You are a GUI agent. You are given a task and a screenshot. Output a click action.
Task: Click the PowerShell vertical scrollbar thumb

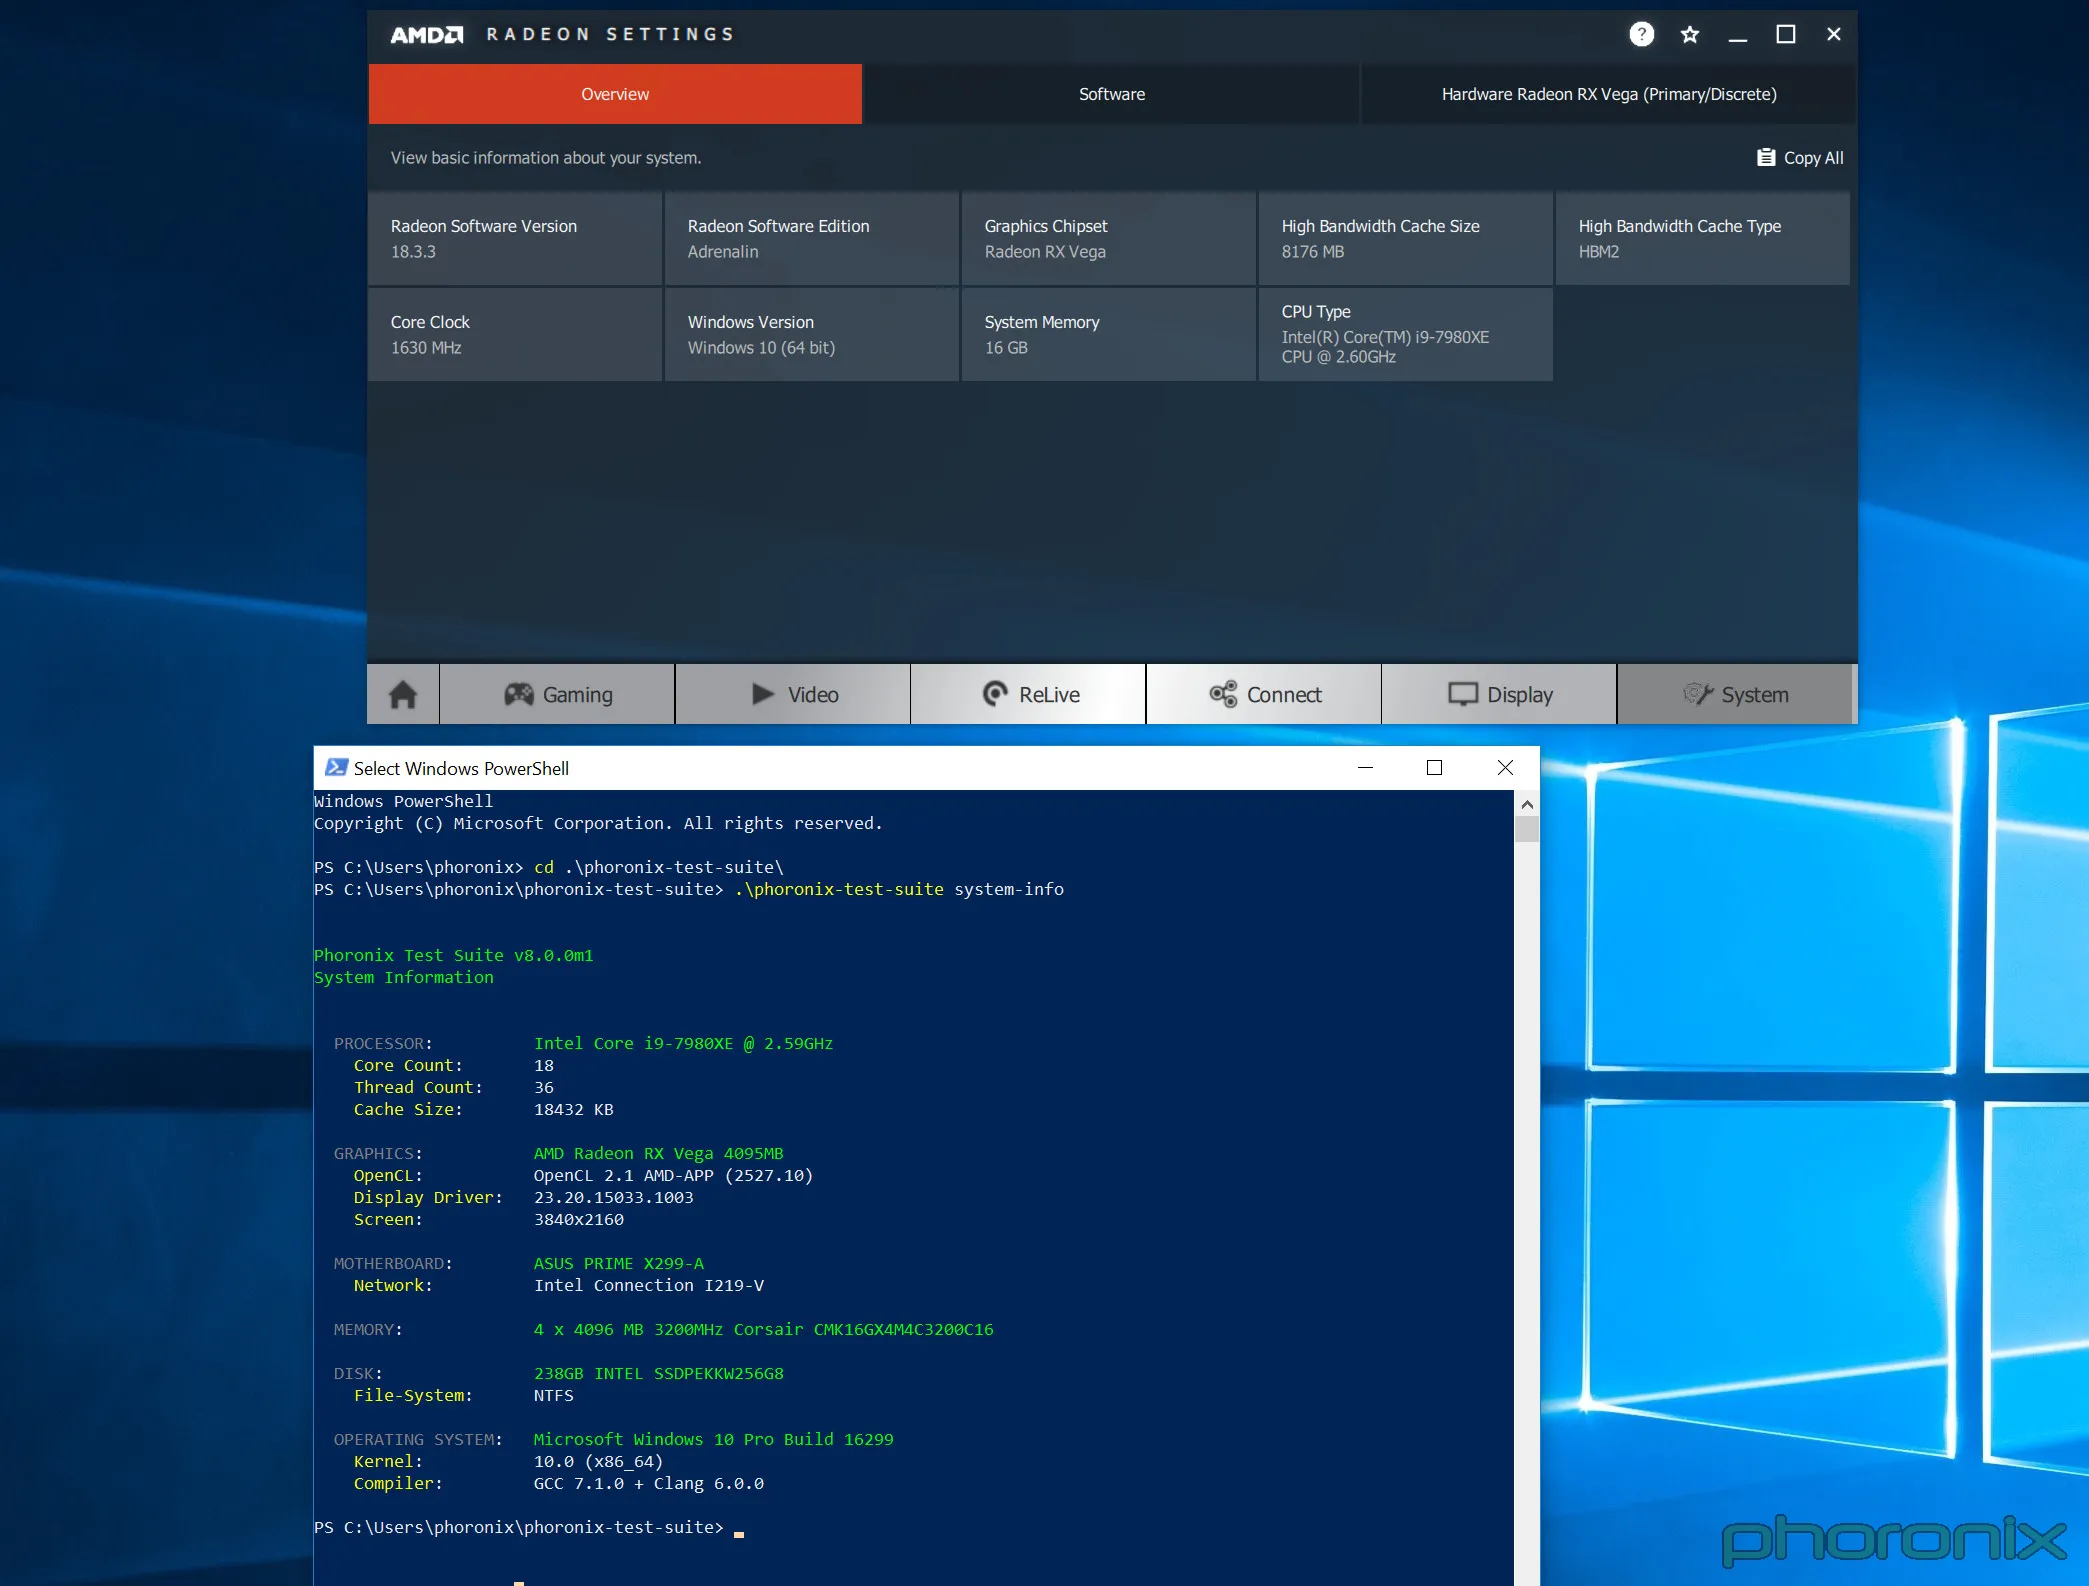1526,830
